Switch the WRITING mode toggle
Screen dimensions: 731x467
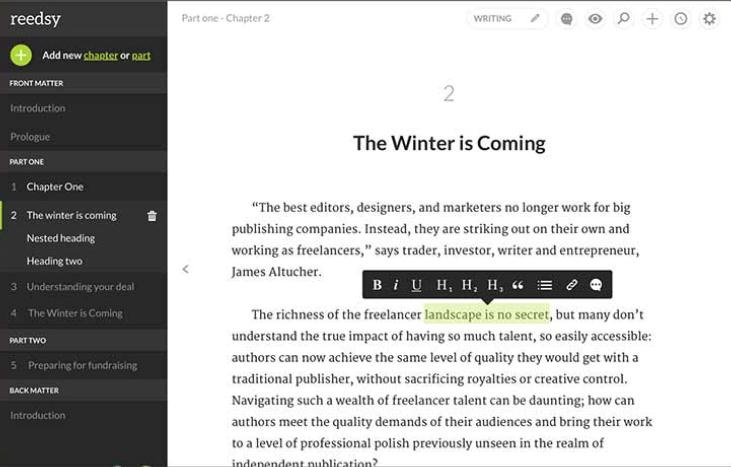point(507,19)
